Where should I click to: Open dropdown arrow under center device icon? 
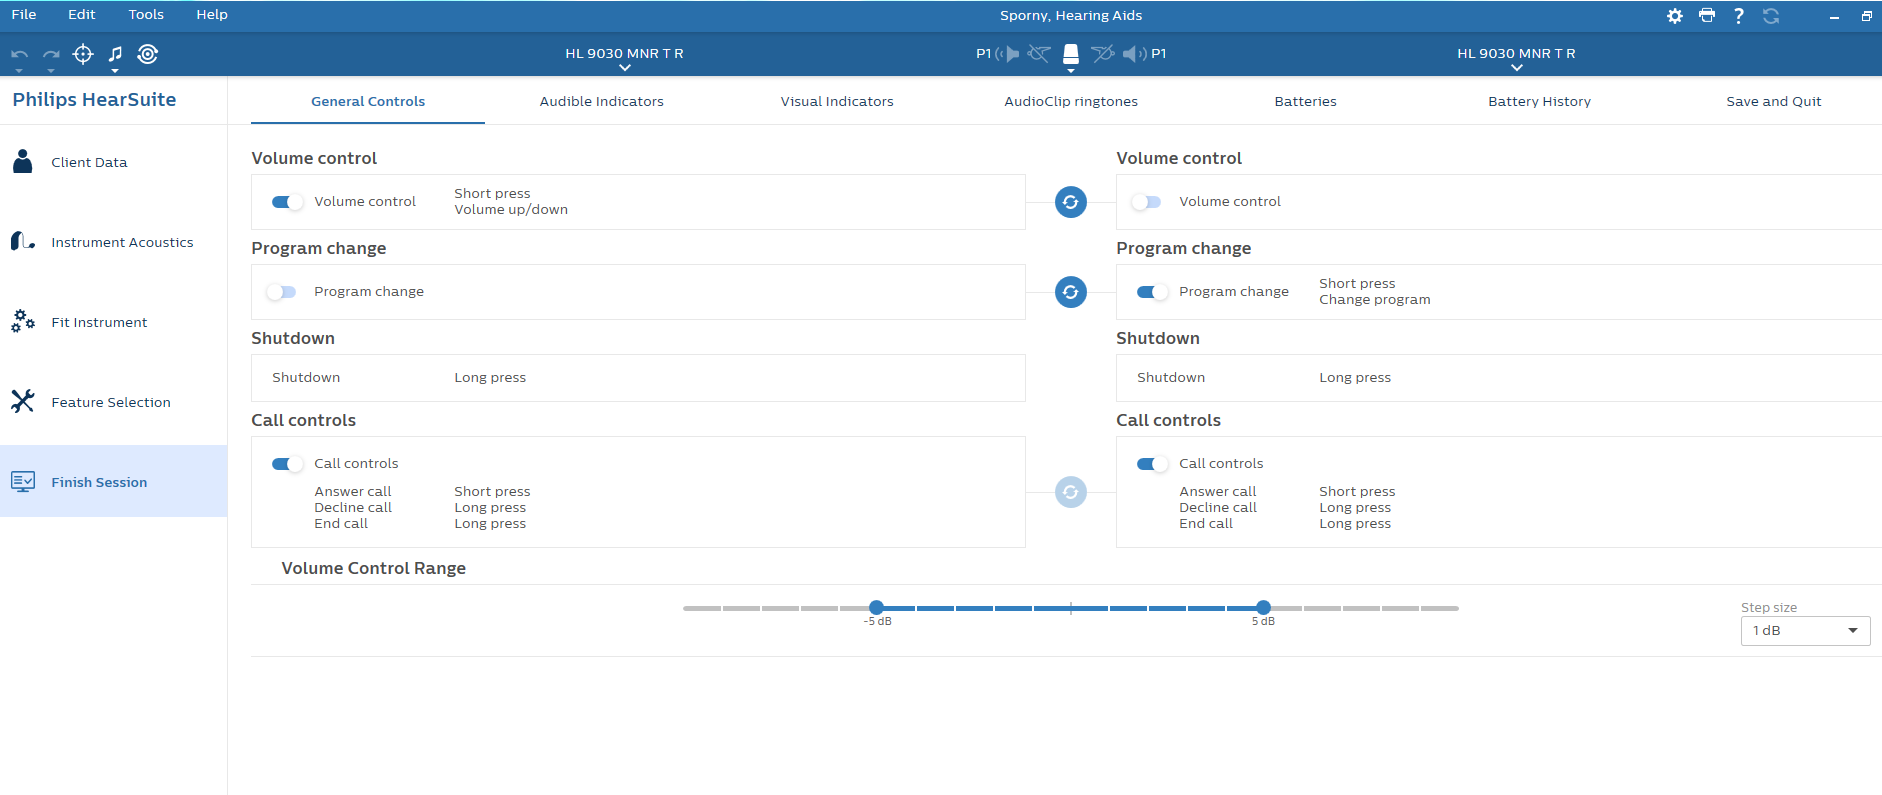coord(1071,71)
